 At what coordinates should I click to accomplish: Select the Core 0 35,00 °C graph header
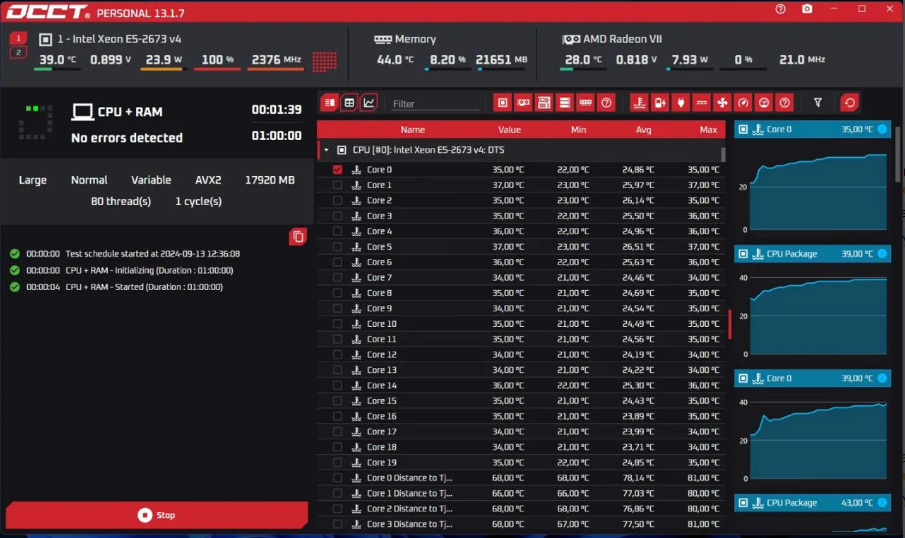(x=812, y=129)
